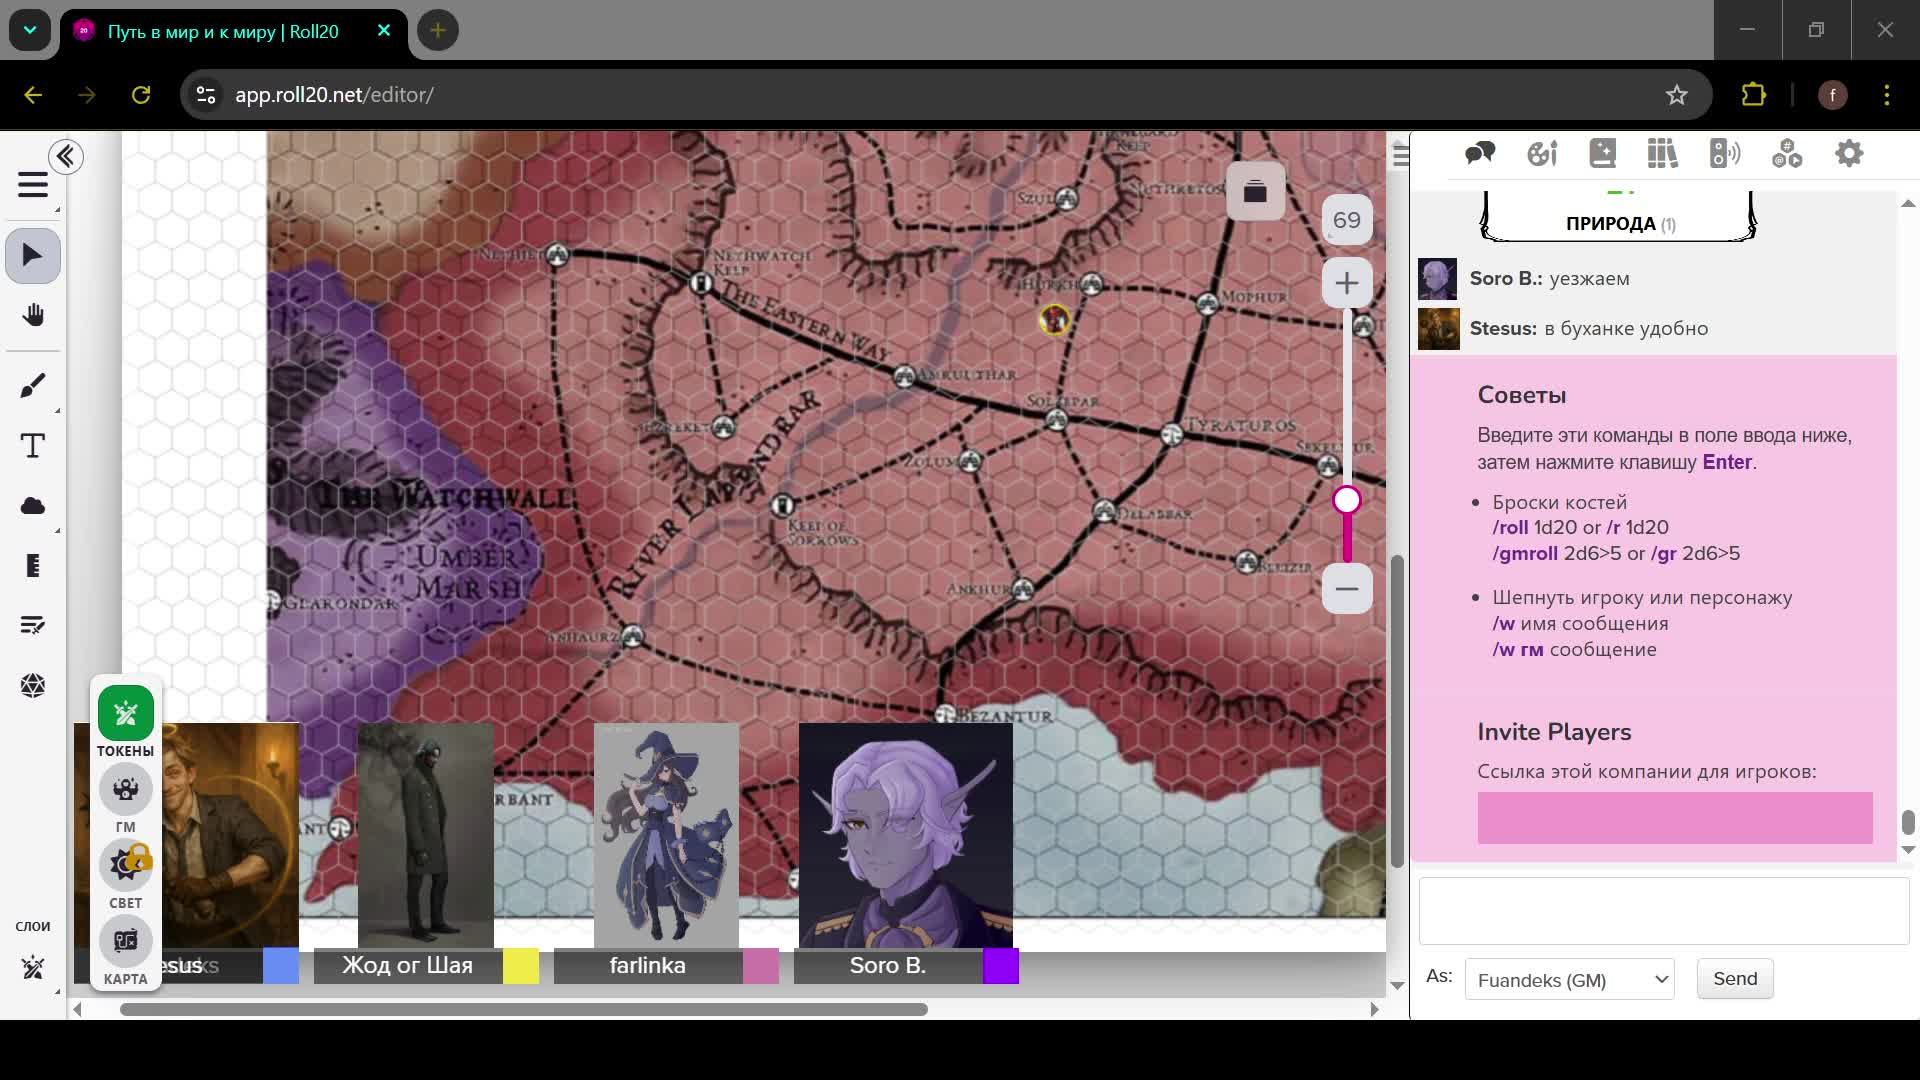Open the Fog of War cloud tool
This screenshot has height=1080, width=1920.
(33, 506)
